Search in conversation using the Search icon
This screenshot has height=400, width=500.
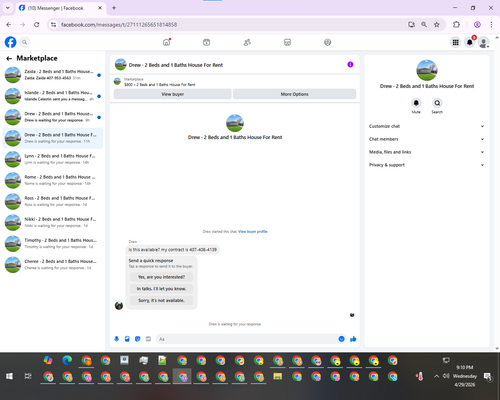point(437,103)
